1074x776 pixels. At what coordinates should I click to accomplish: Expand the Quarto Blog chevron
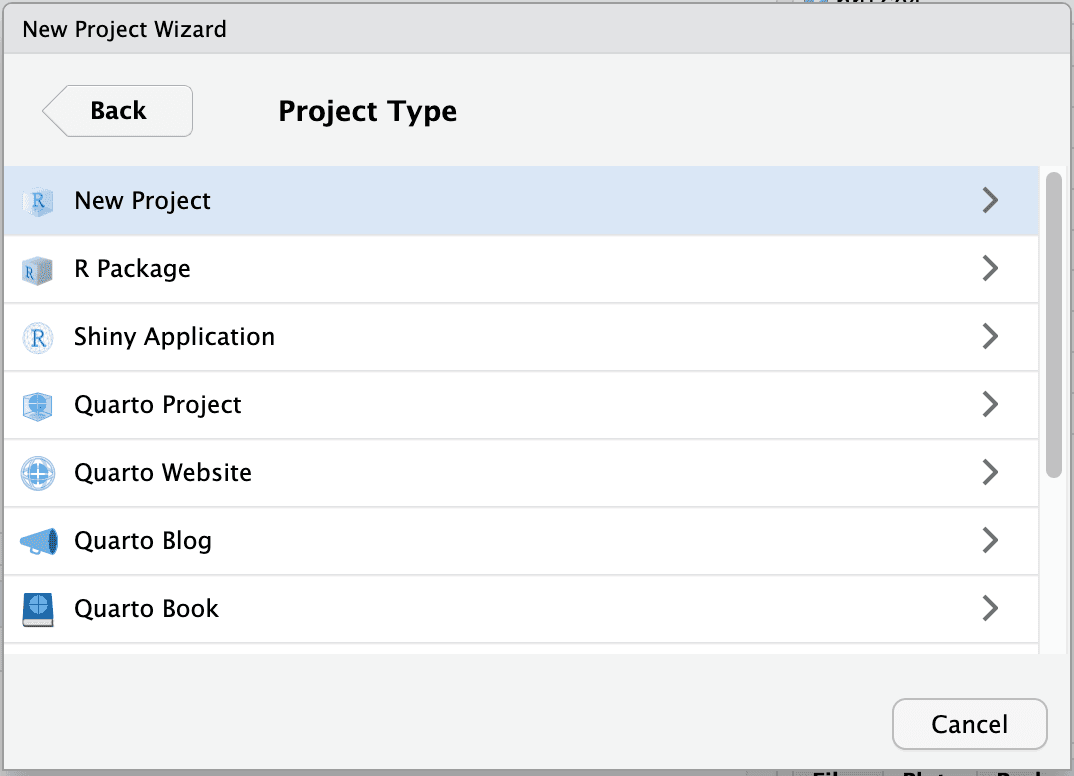tap(989, 540)
